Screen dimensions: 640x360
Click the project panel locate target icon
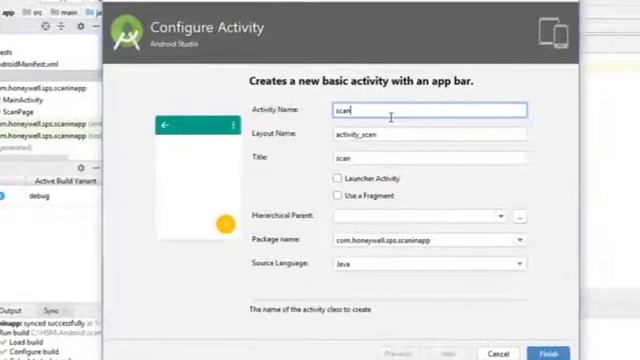pos(46,26)
